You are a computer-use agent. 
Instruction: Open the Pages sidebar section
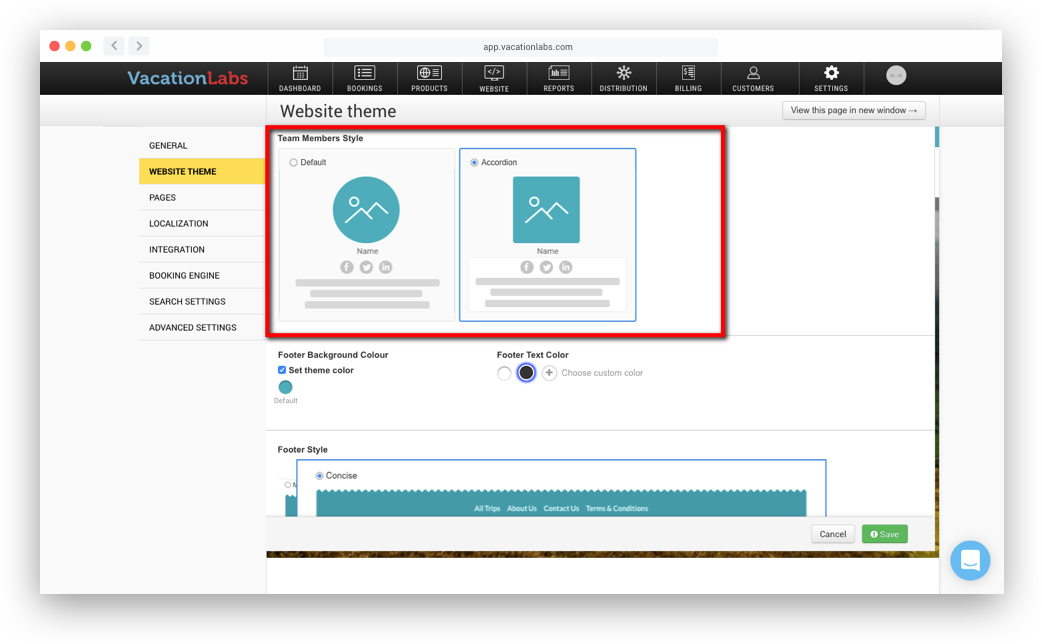(162, 198)
